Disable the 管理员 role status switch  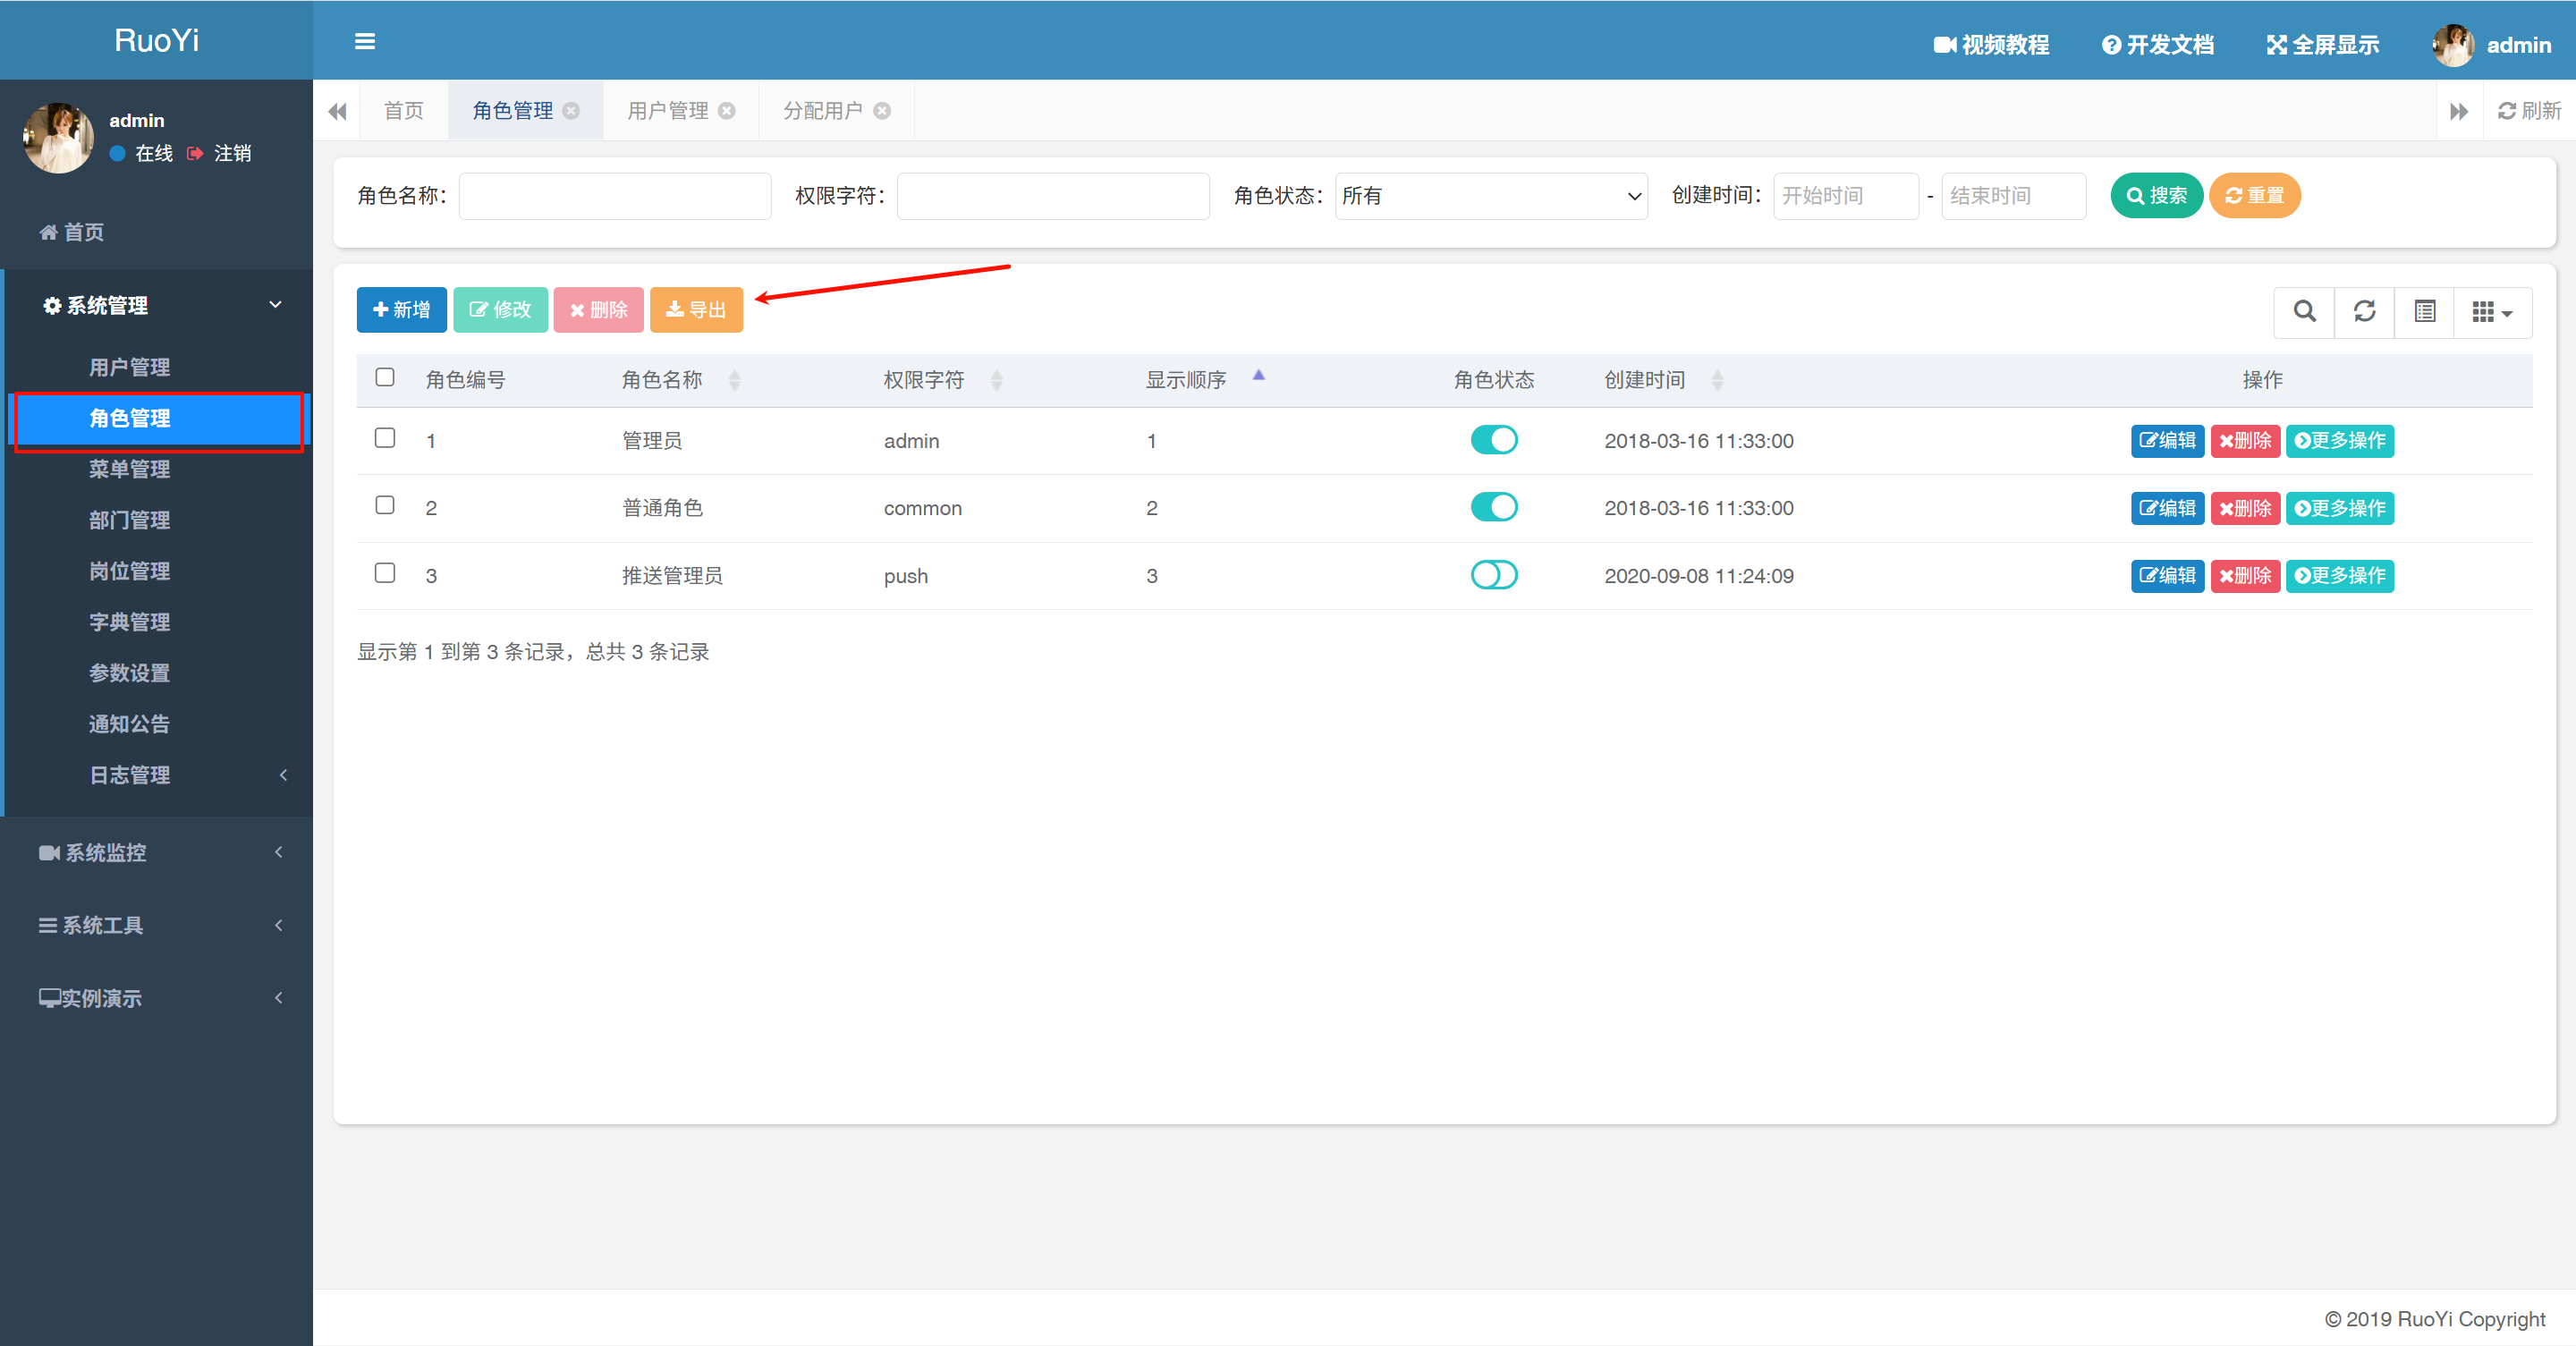[1493, 440]
